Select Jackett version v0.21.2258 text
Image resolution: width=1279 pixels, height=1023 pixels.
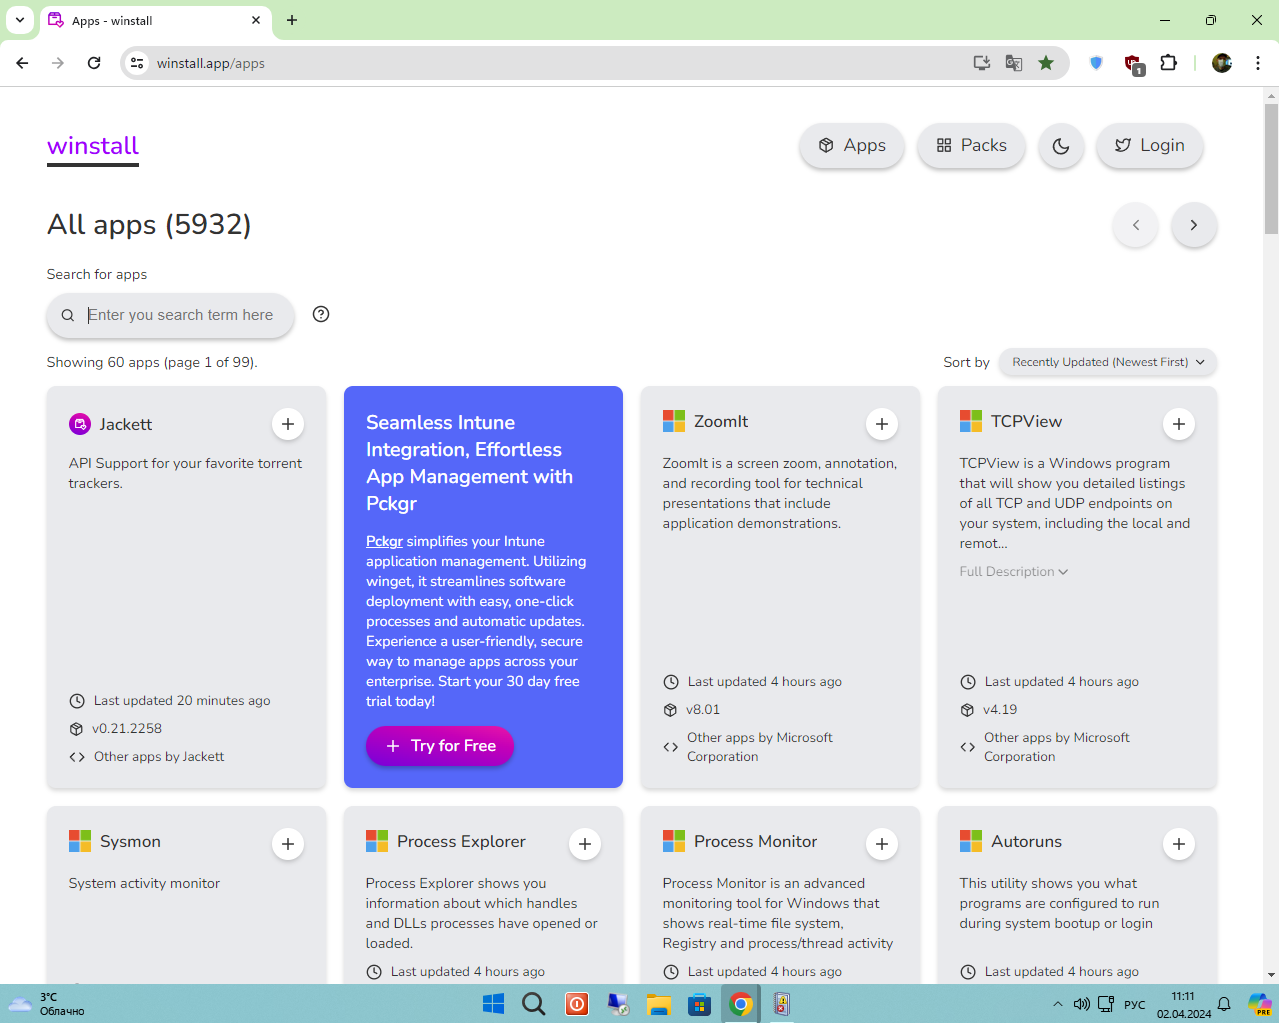click(127, 729)
